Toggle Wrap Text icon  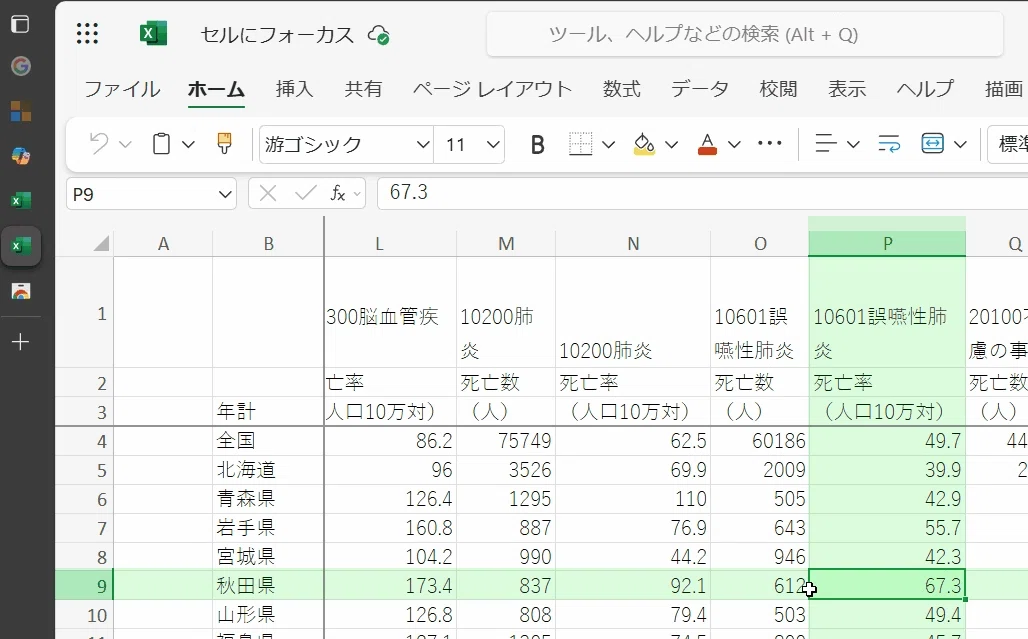pyautogui.click(x=889, y=144)
